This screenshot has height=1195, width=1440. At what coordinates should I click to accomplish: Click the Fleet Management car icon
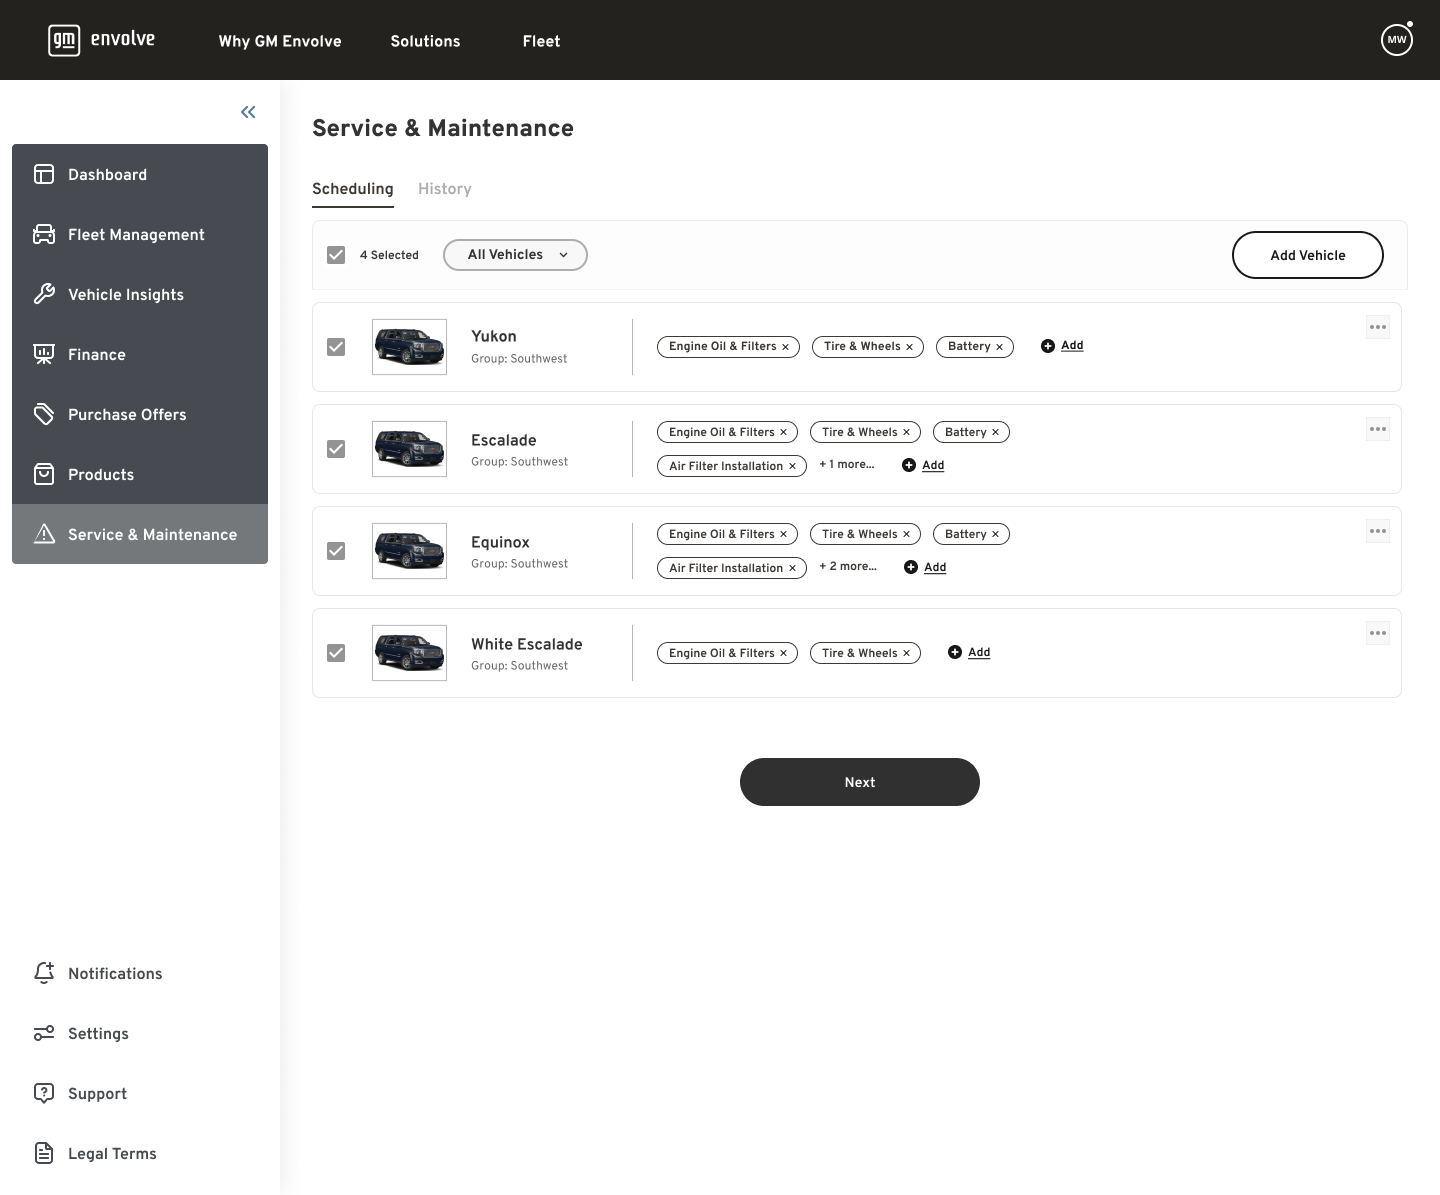click(x=44, y=234)
